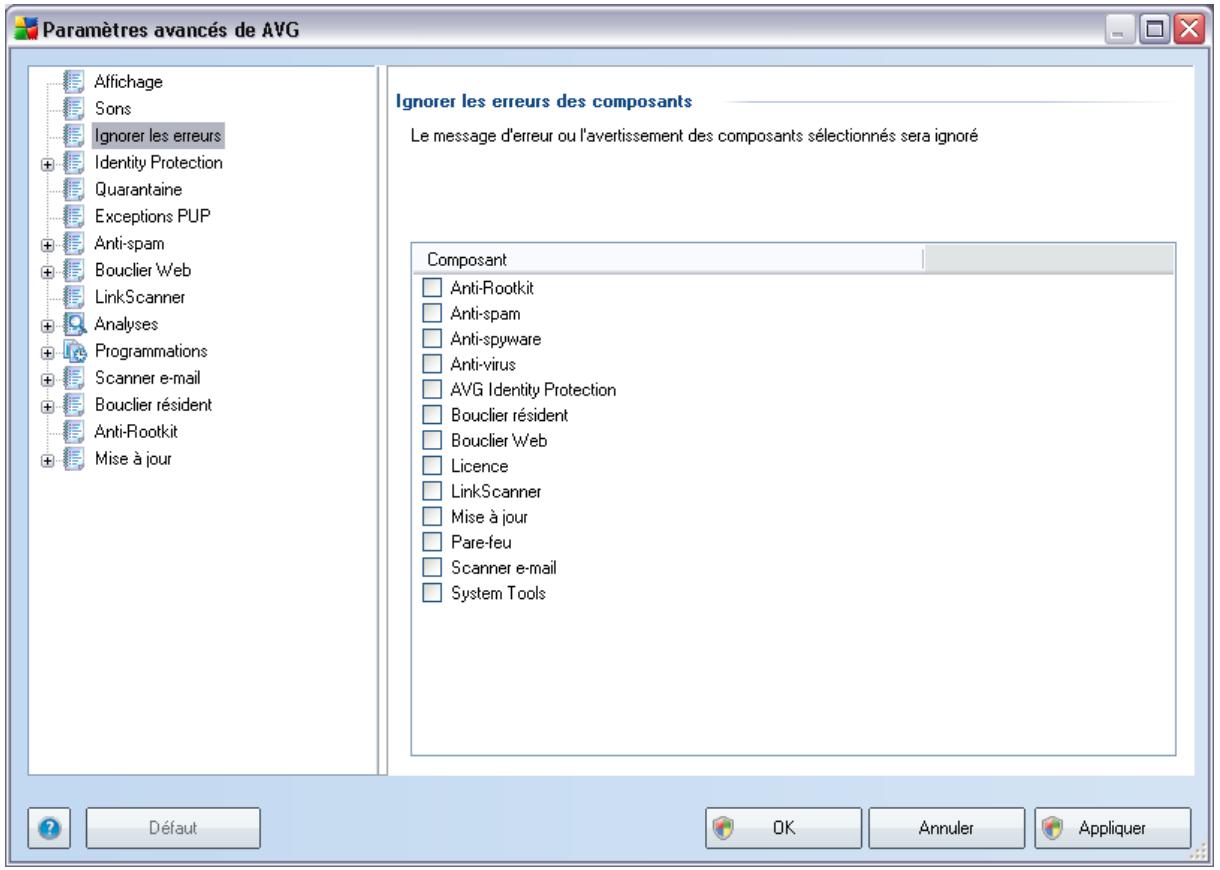Click the LinkScanner tree icon in sidebar
The image size is (1220, 870).
(x=72, y=297)
